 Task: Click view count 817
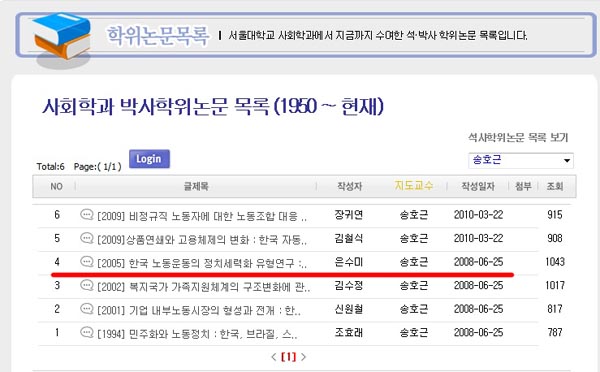coord(555,309)
